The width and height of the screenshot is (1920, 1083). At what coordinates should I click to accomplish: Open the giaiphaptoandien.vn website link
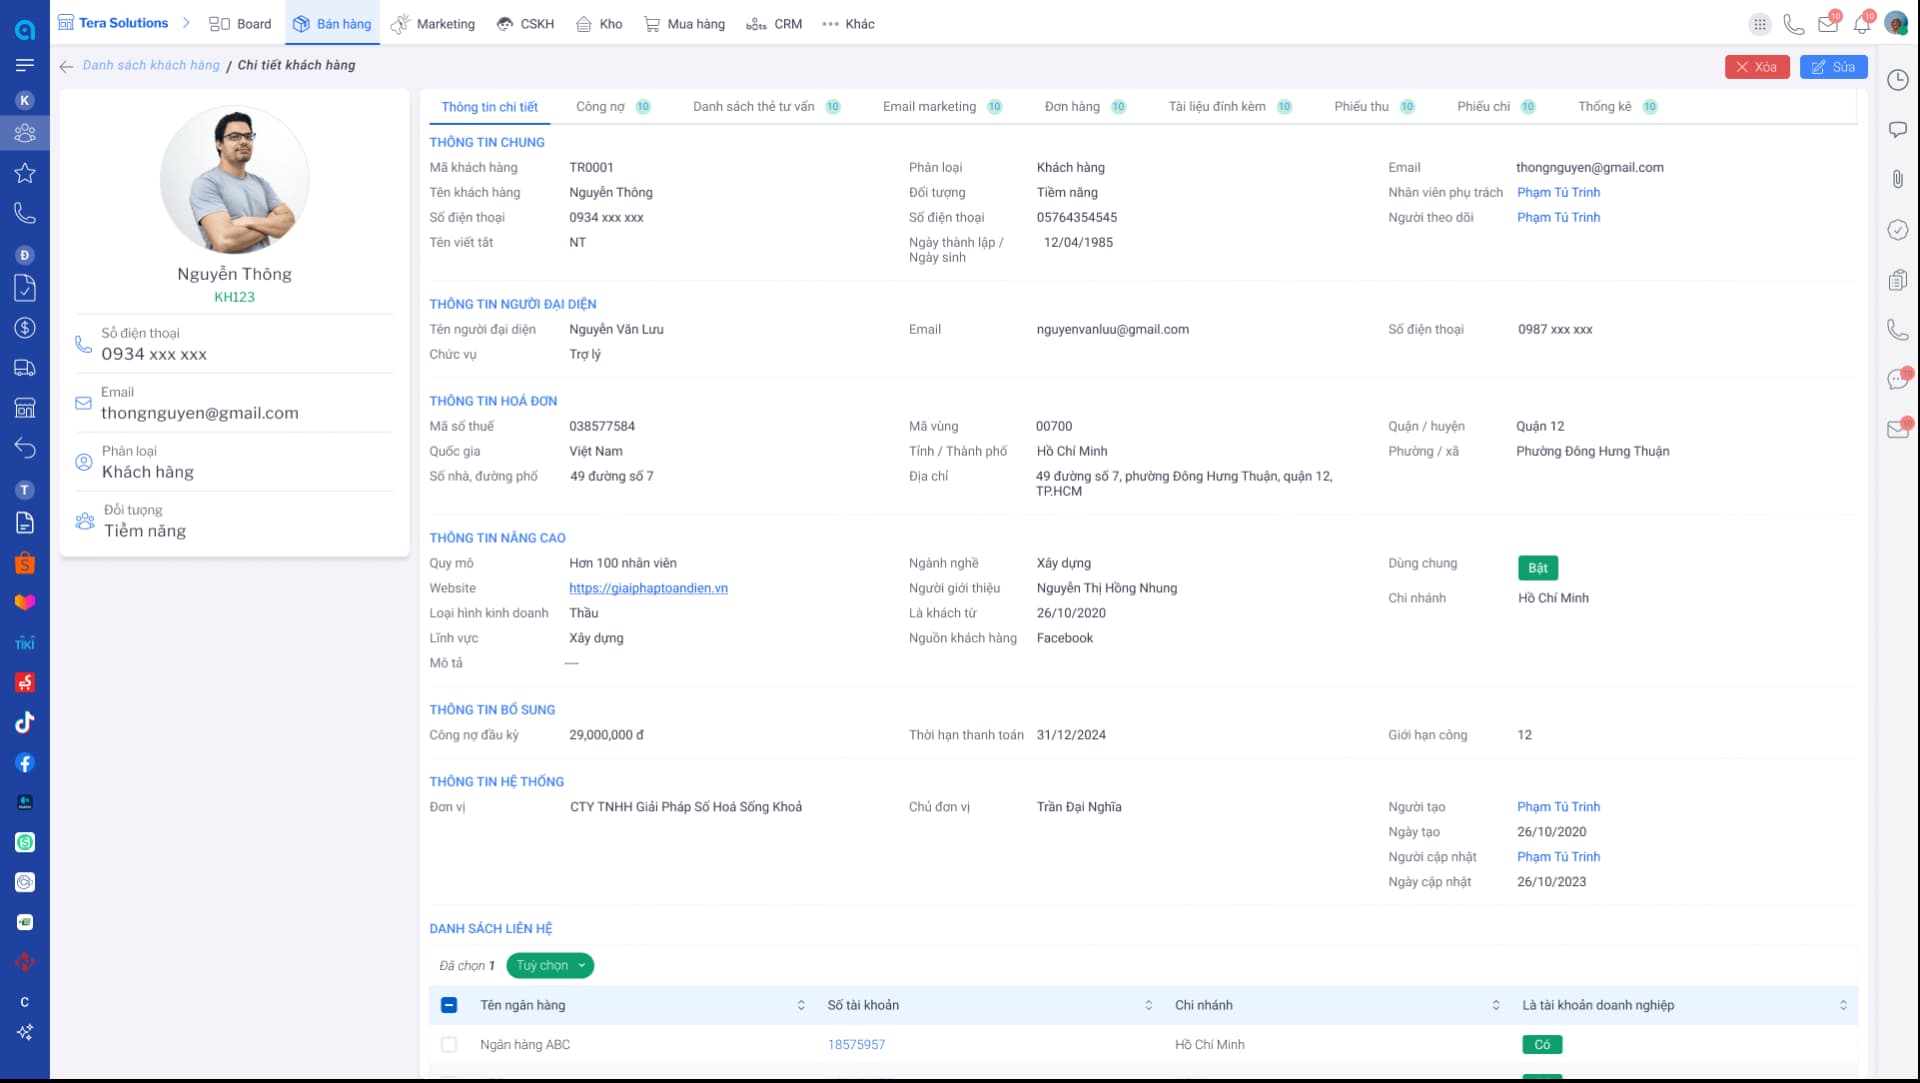point(648,588)
